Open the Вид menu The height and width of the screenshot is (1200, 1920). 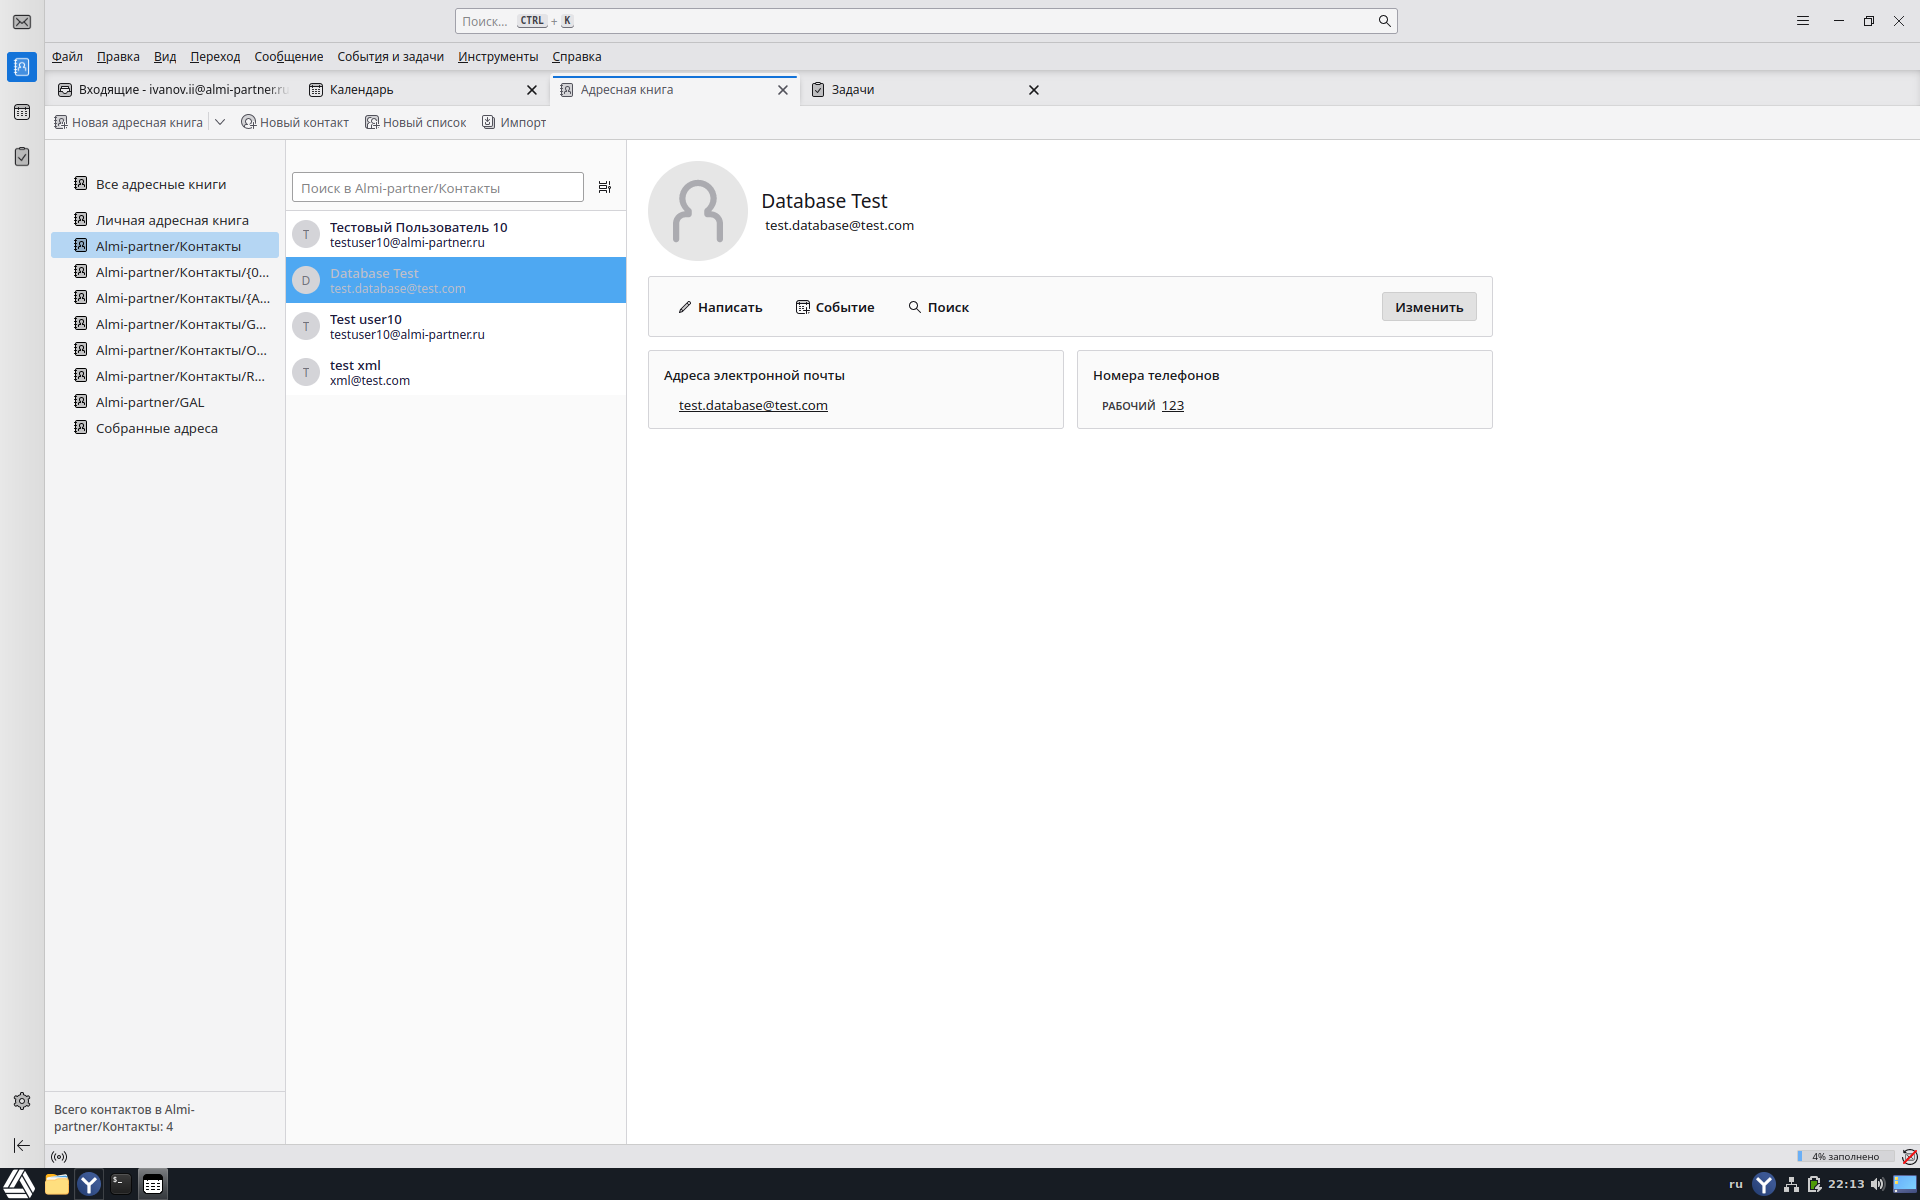click(x=165, y=57)
